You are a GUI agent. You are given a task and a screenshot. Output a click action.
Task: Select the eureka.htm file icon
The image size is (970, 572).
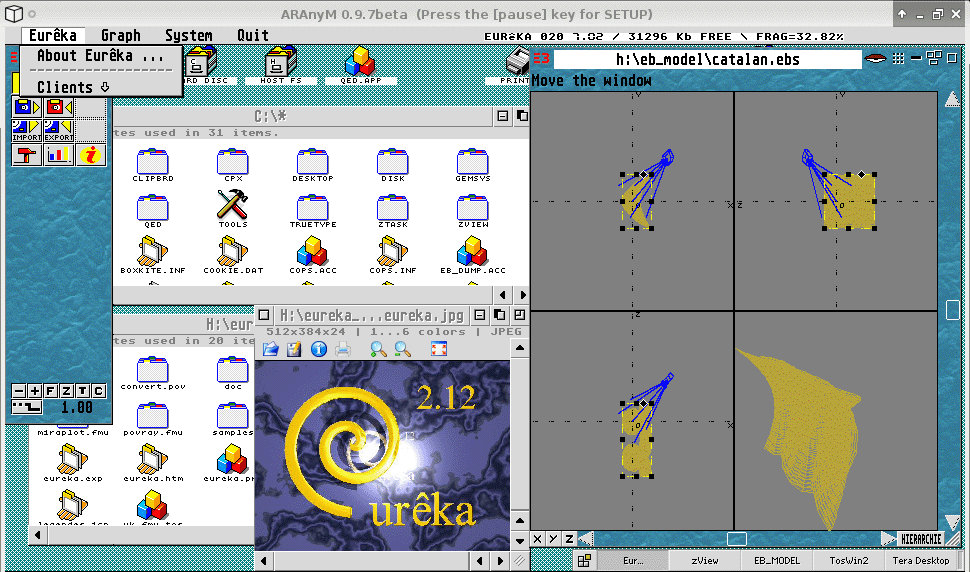[153, 464]
